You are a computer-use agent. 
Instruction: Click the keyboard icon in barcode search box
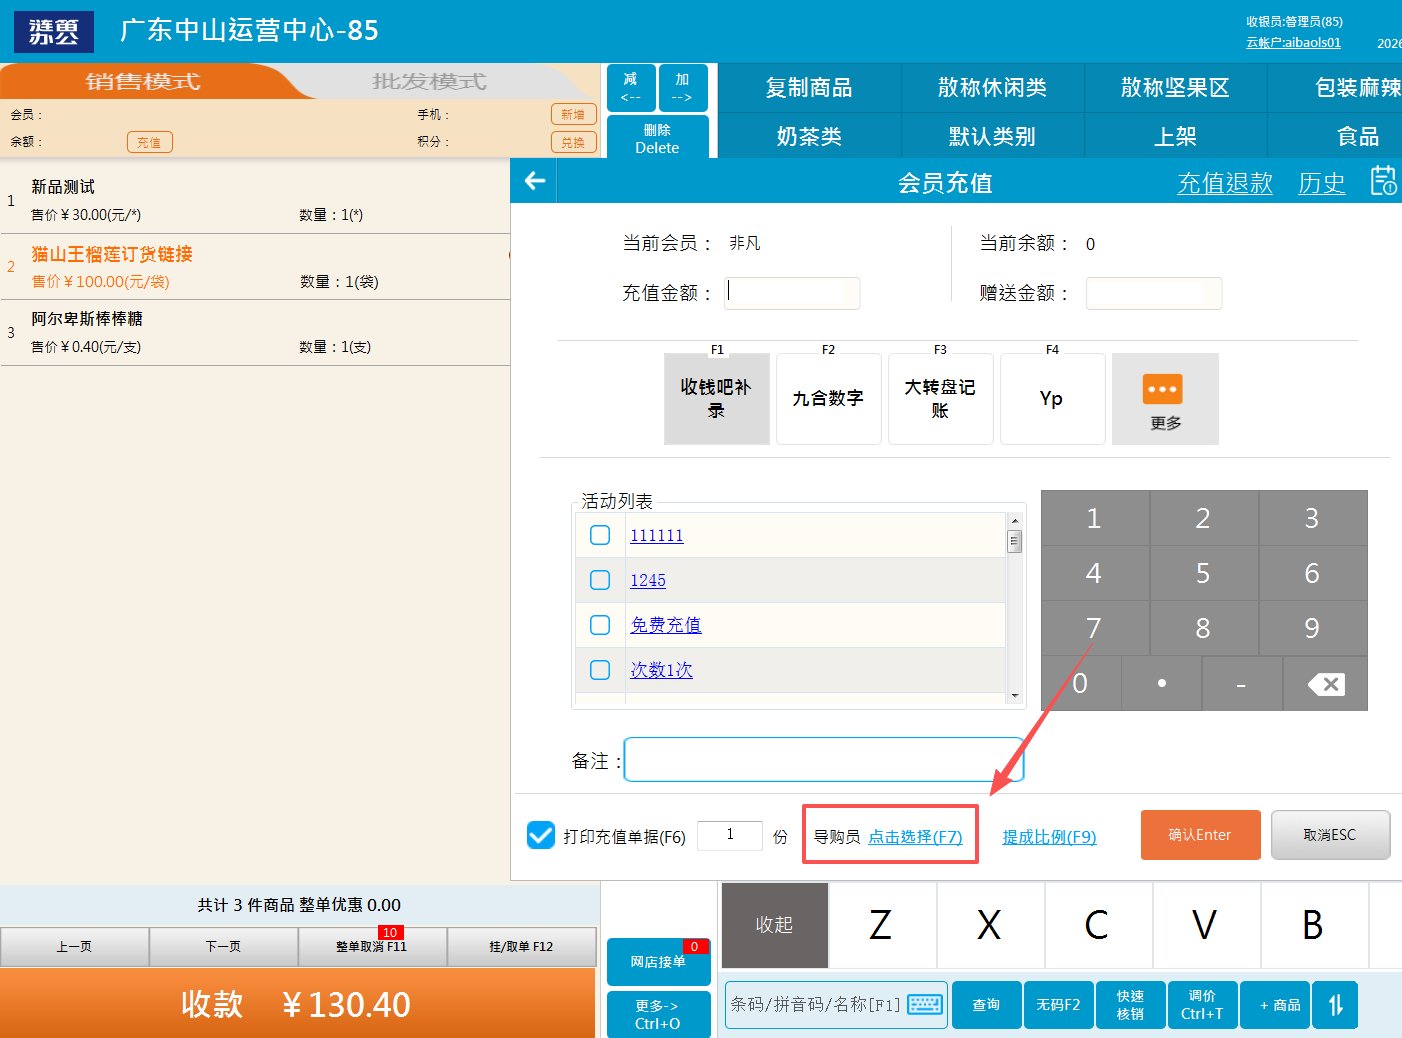click(924, 1004)
